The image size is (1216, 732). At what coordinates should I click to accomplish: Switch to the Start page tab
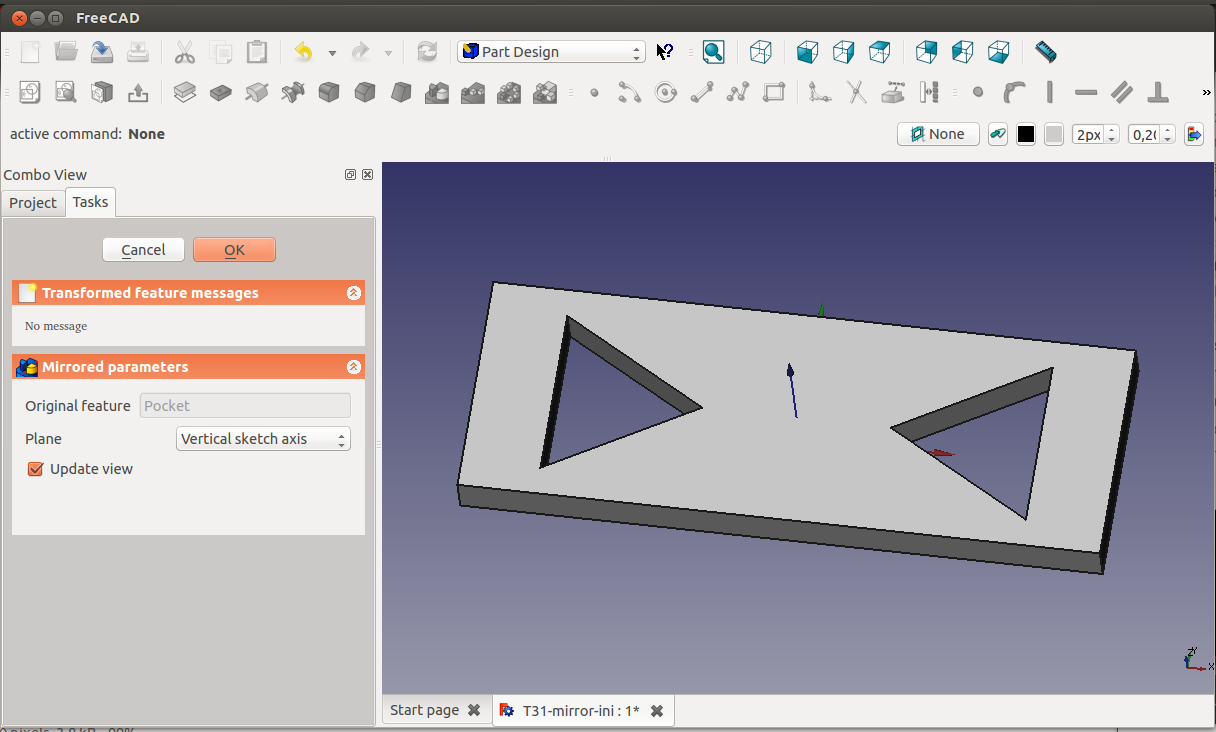pyautogui.click(x=425, y=710)
